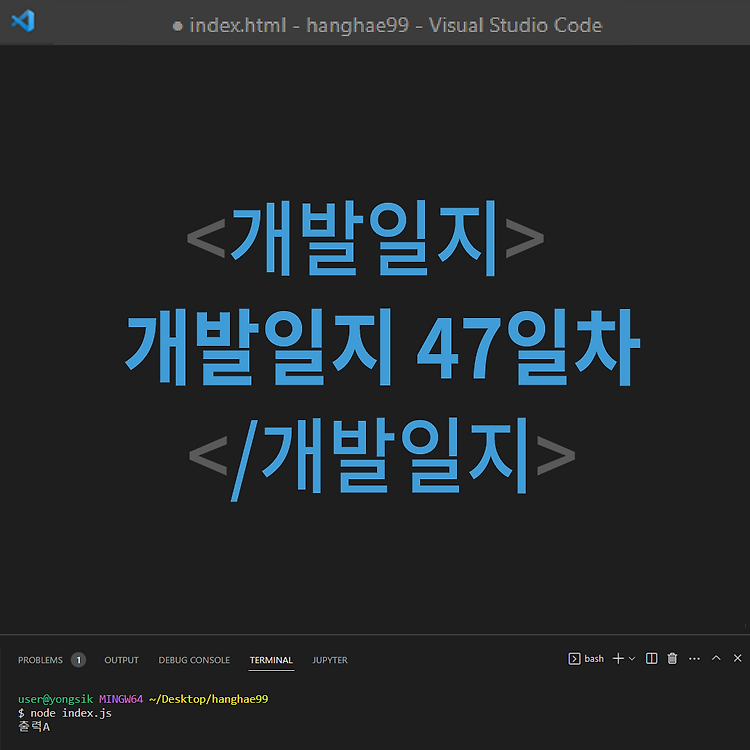Click the bash terminal profile icon
The width and height of the screenshot is (750, 750).
[574, 659]
